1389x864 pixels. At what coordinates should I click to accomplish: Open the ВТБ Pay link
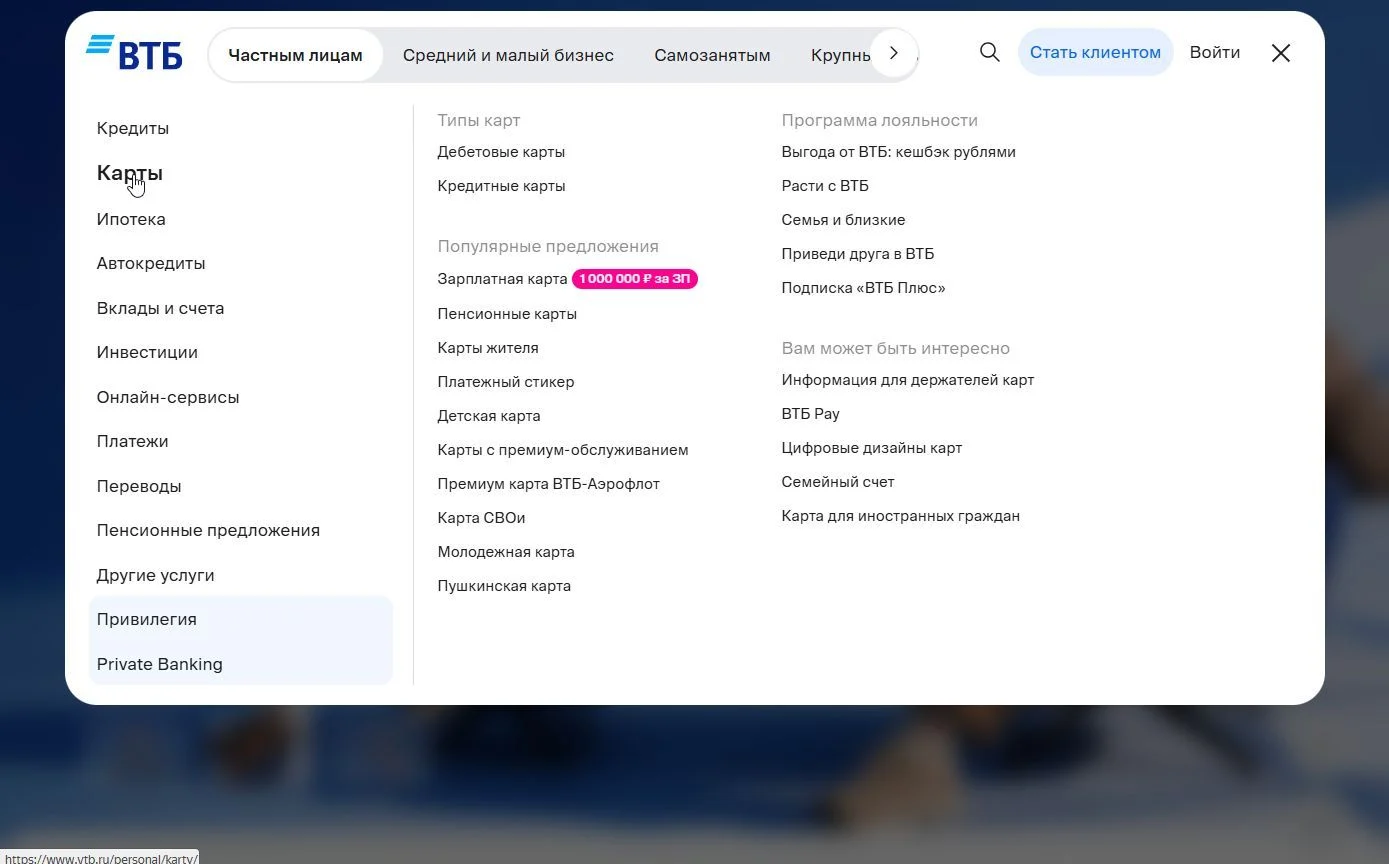tap(810, 414)
